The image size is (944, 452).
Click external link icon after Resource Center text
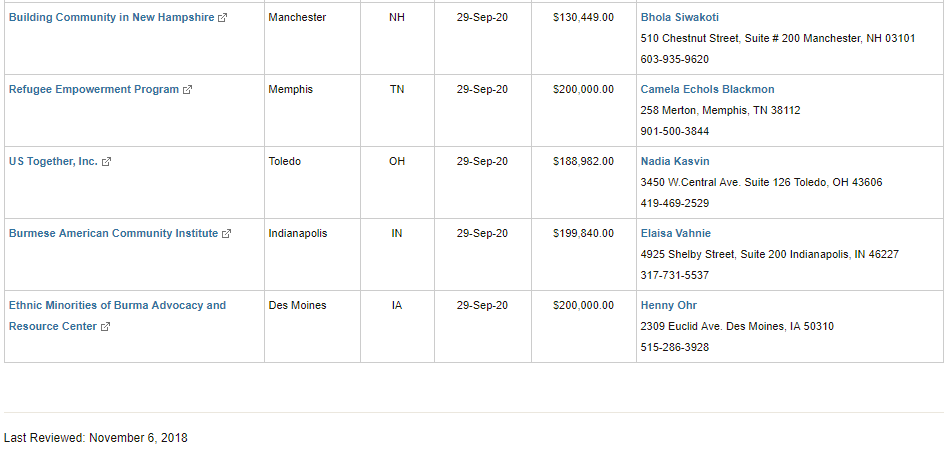pyautogui.click(x=105, y=327)
